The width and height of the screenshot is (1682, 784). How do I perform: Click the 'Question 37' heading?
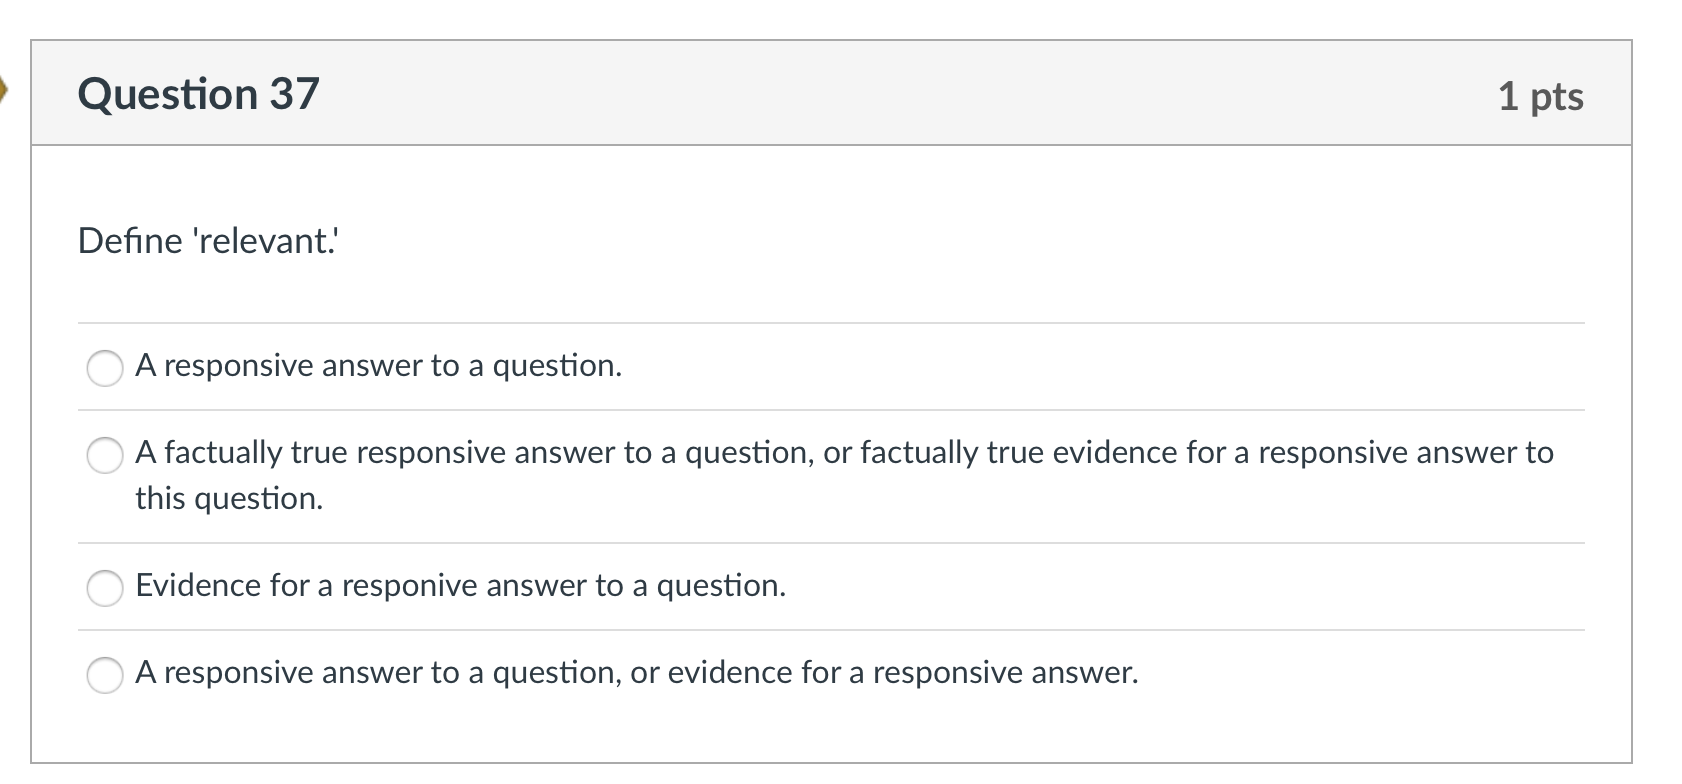click(198, 94)
